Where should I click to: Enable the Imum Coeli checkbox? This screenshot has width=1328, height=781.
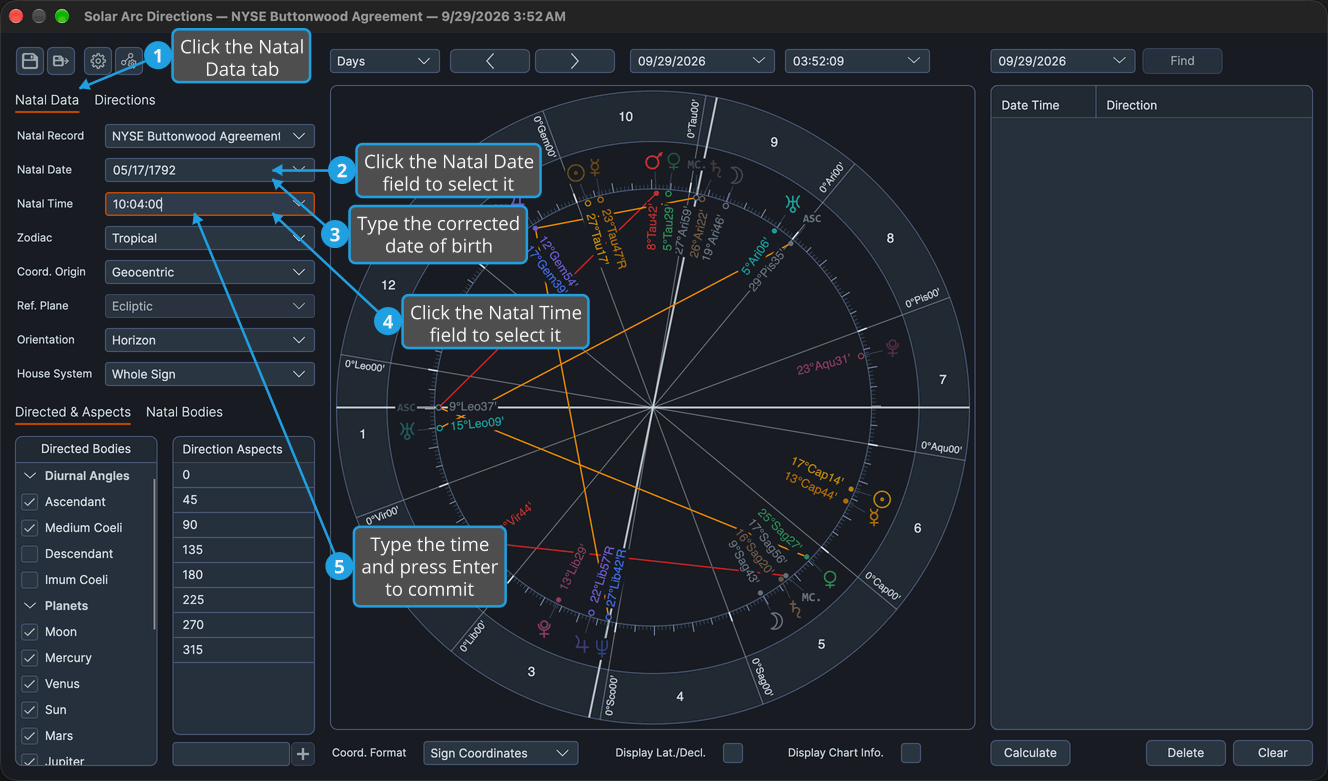coord(30,580)
